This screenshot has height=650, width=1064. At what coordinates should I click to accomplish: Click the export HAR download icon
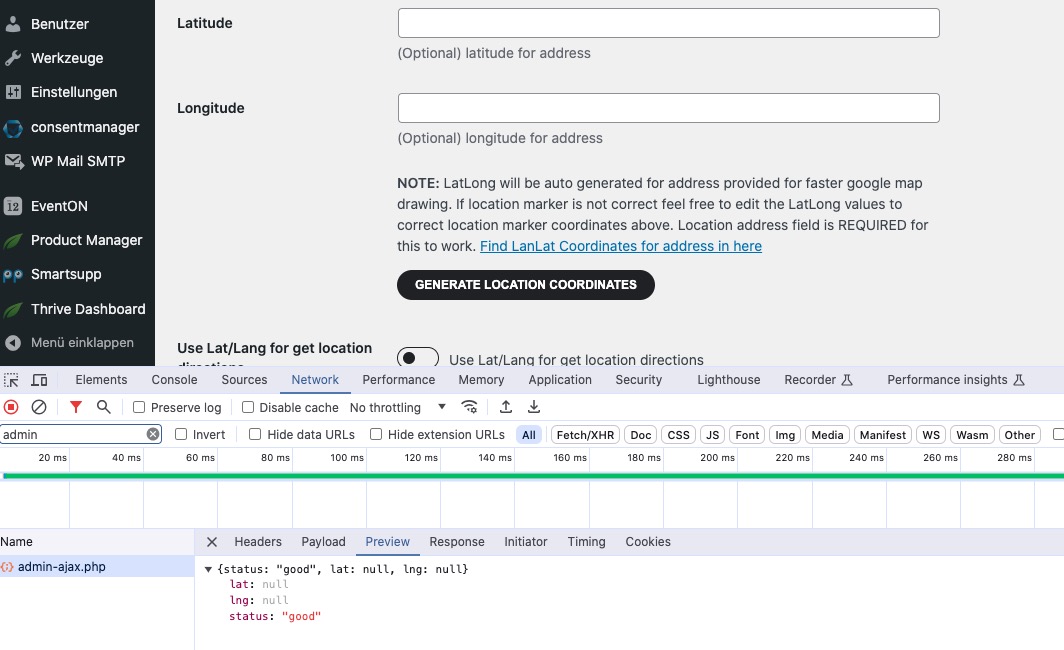click(534, 407)
